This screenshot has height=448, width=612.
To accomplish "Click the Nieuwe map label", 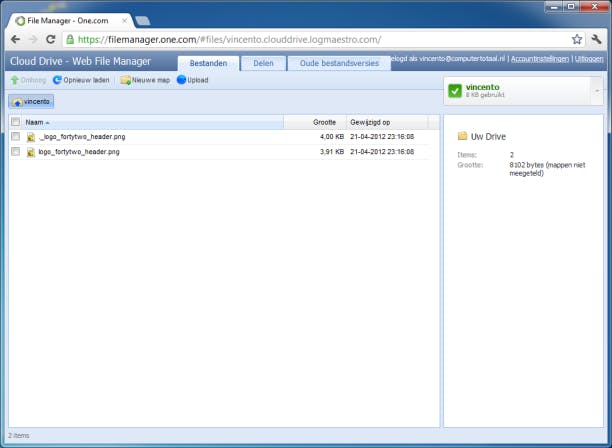I will tap(151, 80).
